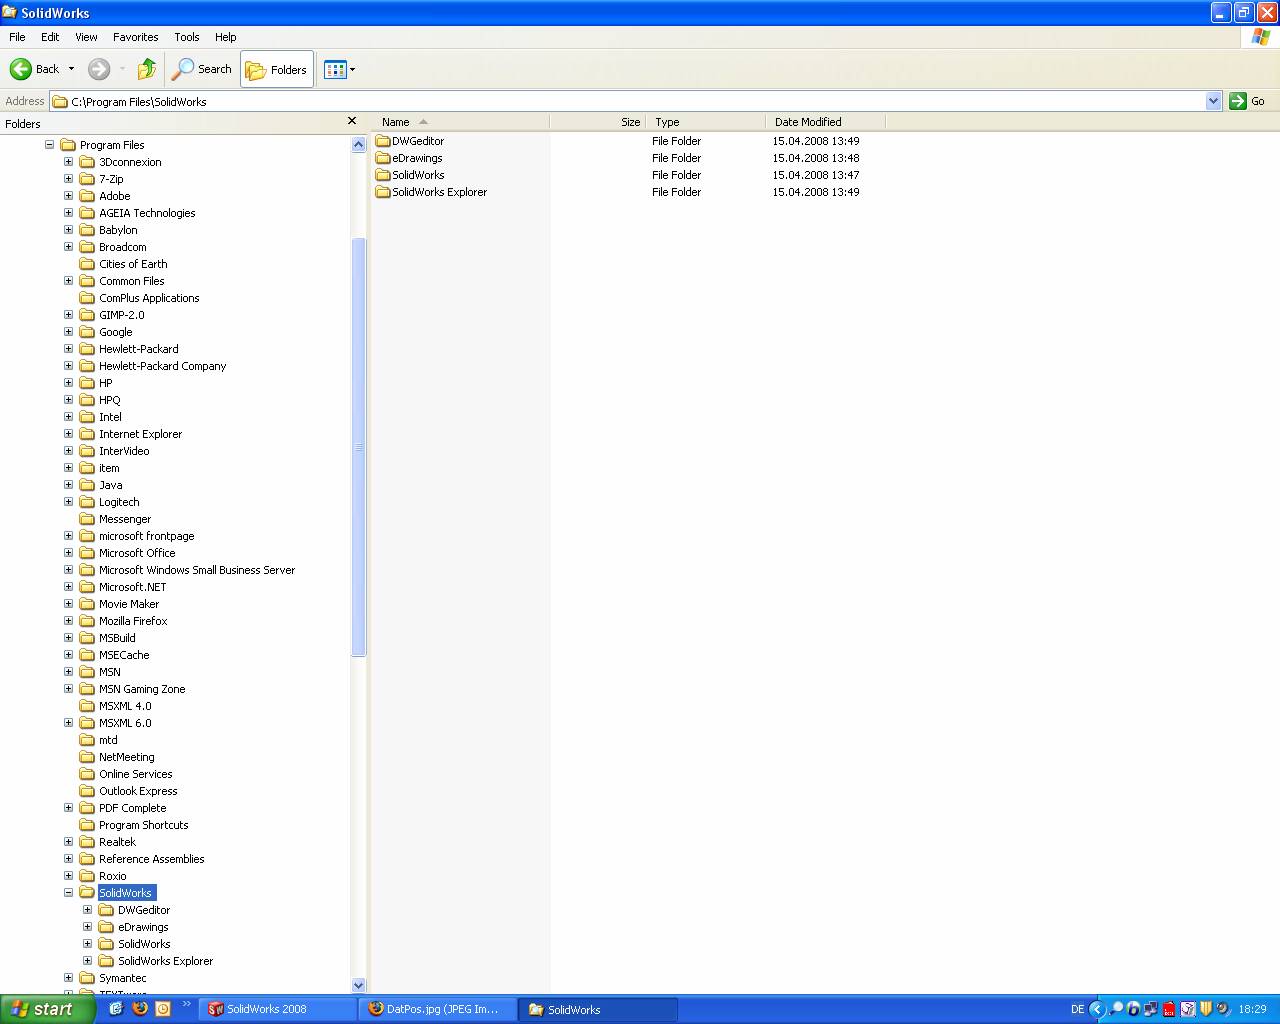Click the Roxio folder icon
Viewport: 1280px width, 1024px height.
tap(87, 876)
